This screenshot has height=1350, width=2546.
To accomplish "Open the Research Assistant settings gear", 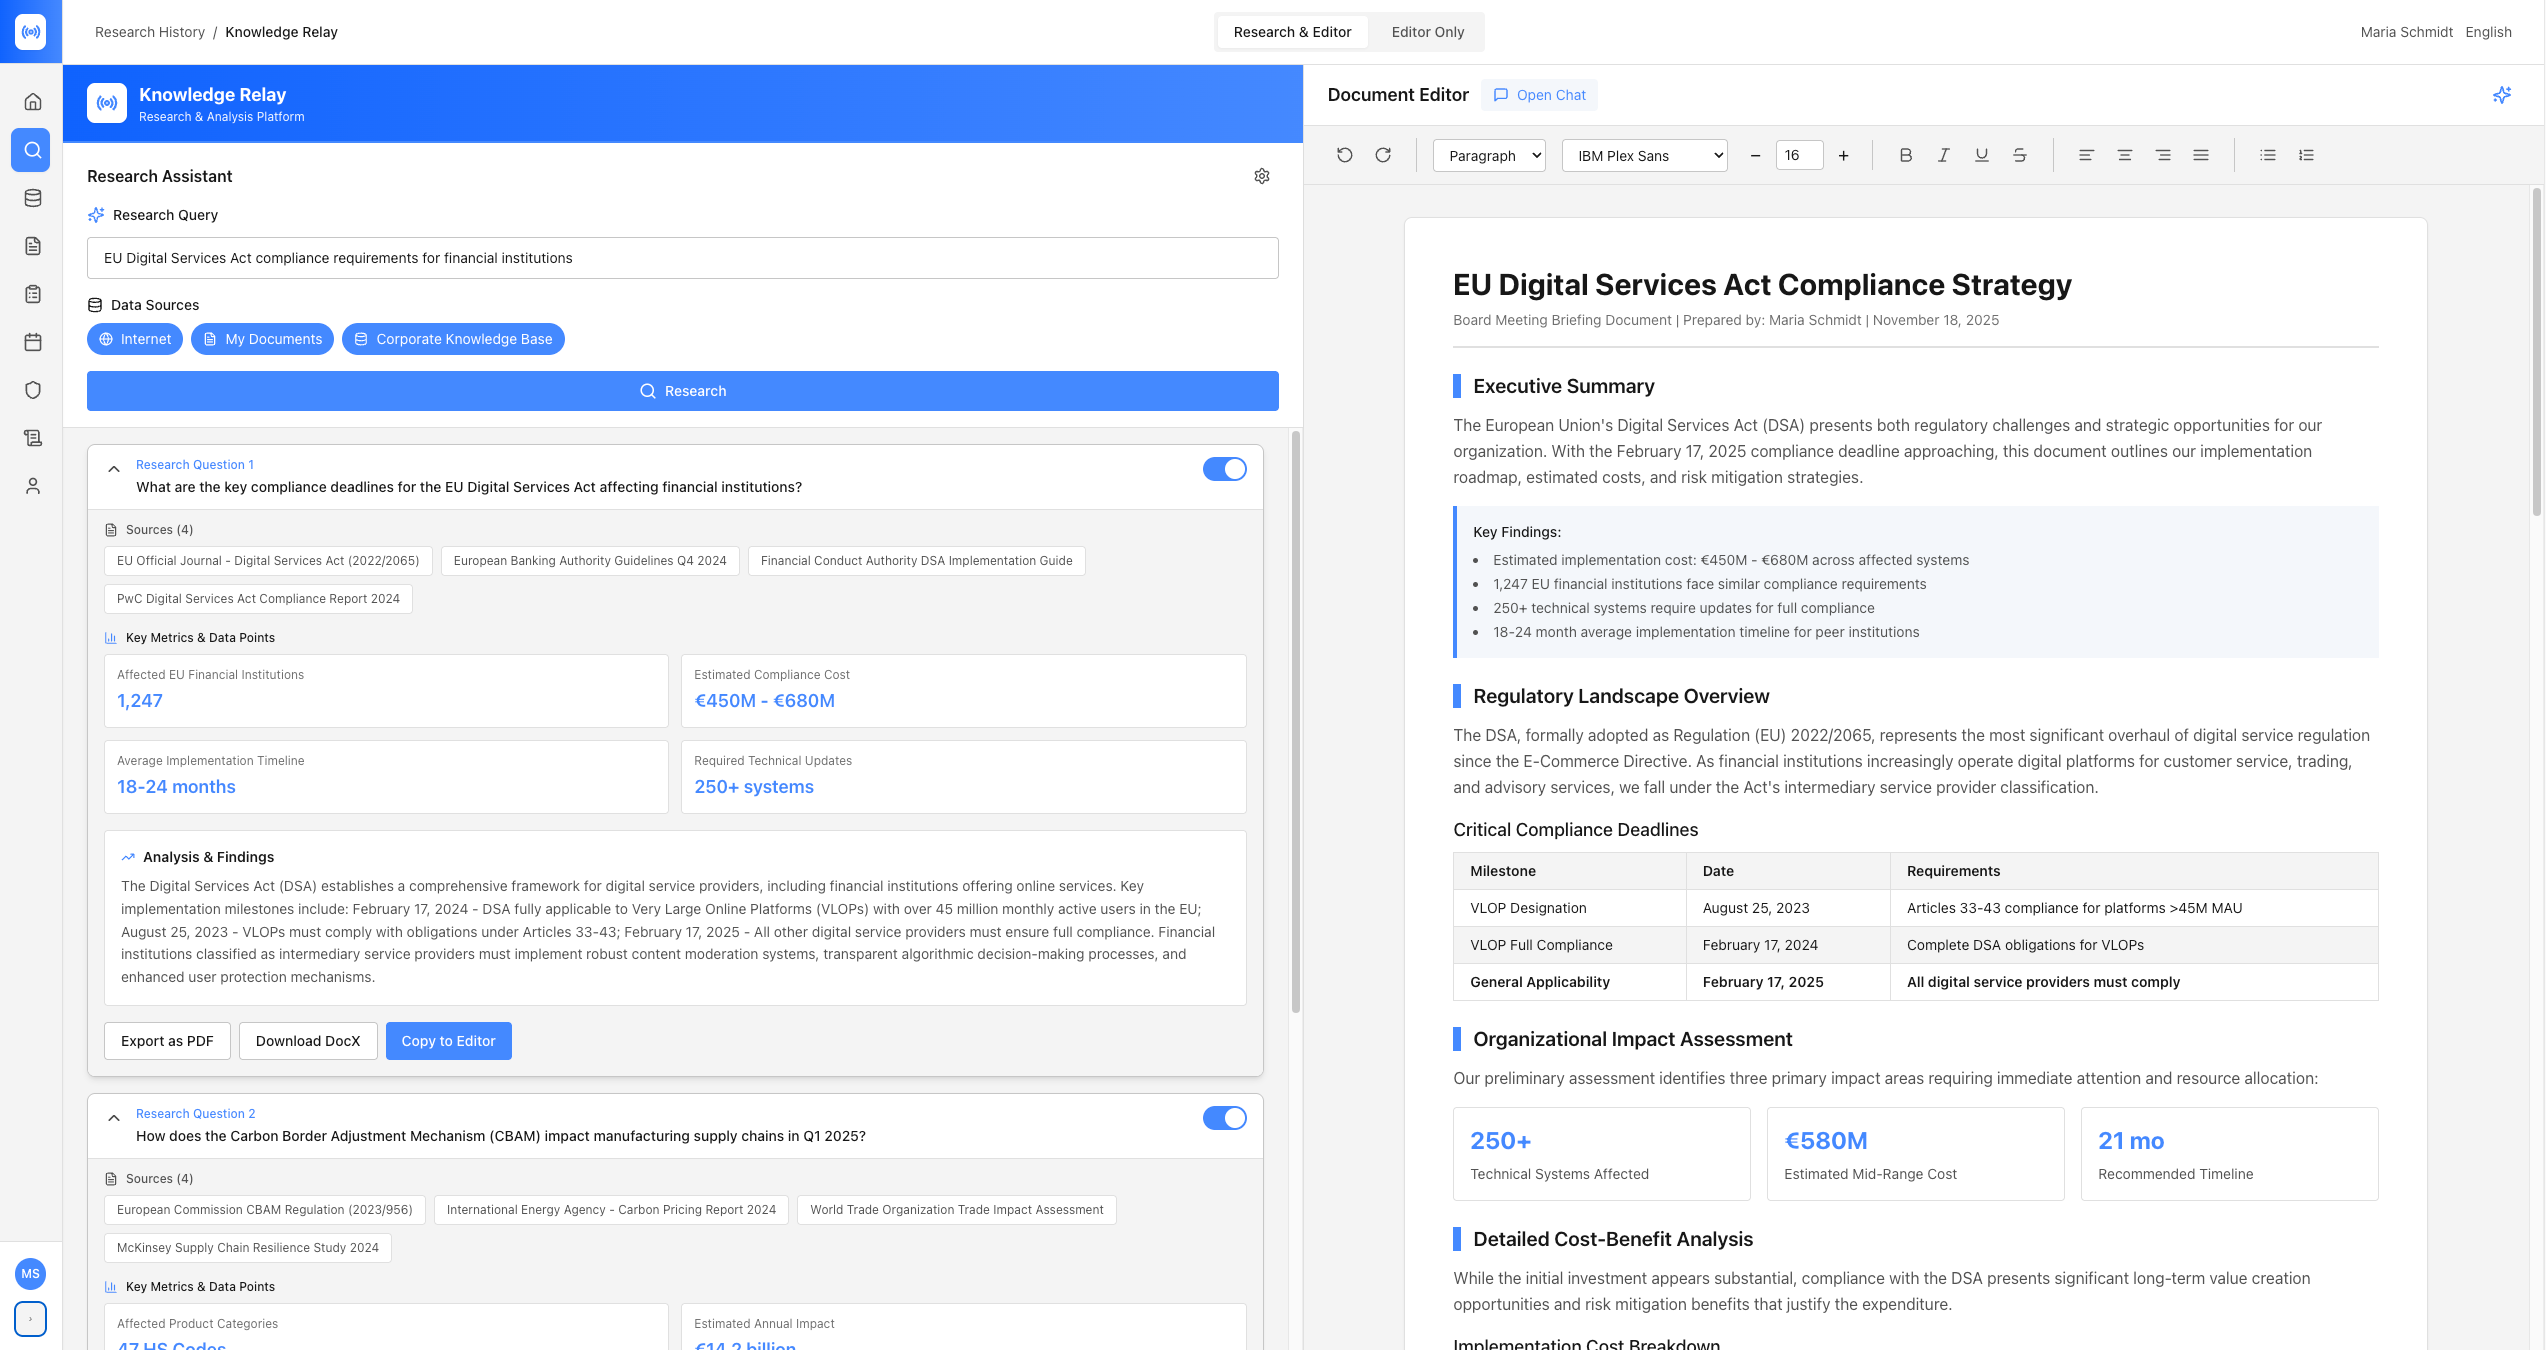I will 1262,176.
